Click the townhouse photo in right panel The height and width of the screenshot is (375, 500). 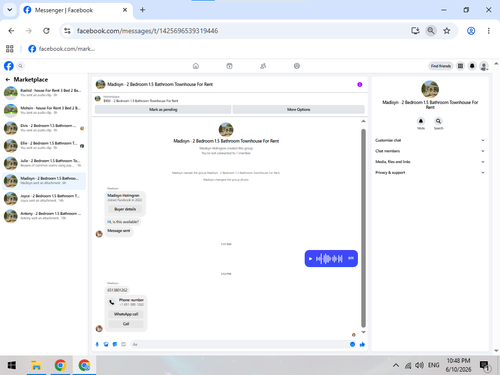430,89
